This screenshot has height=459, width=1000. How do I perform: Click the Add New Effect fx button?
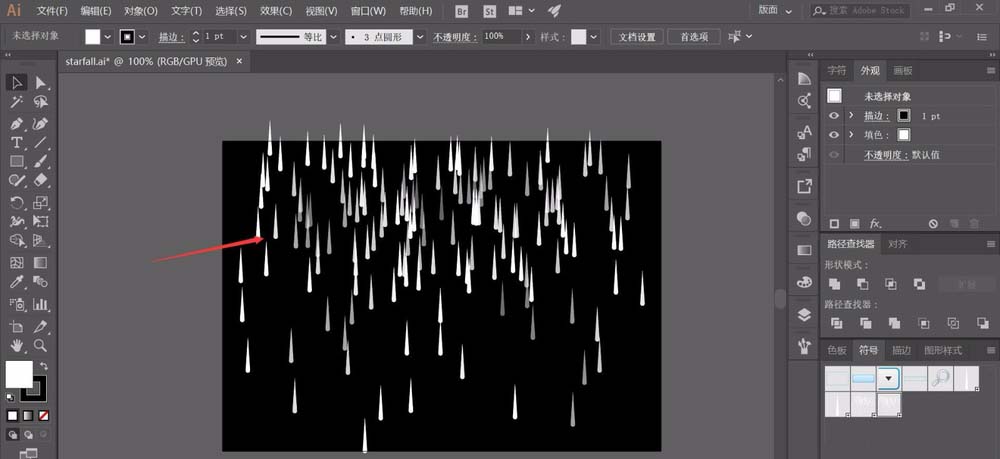(876, 224)
